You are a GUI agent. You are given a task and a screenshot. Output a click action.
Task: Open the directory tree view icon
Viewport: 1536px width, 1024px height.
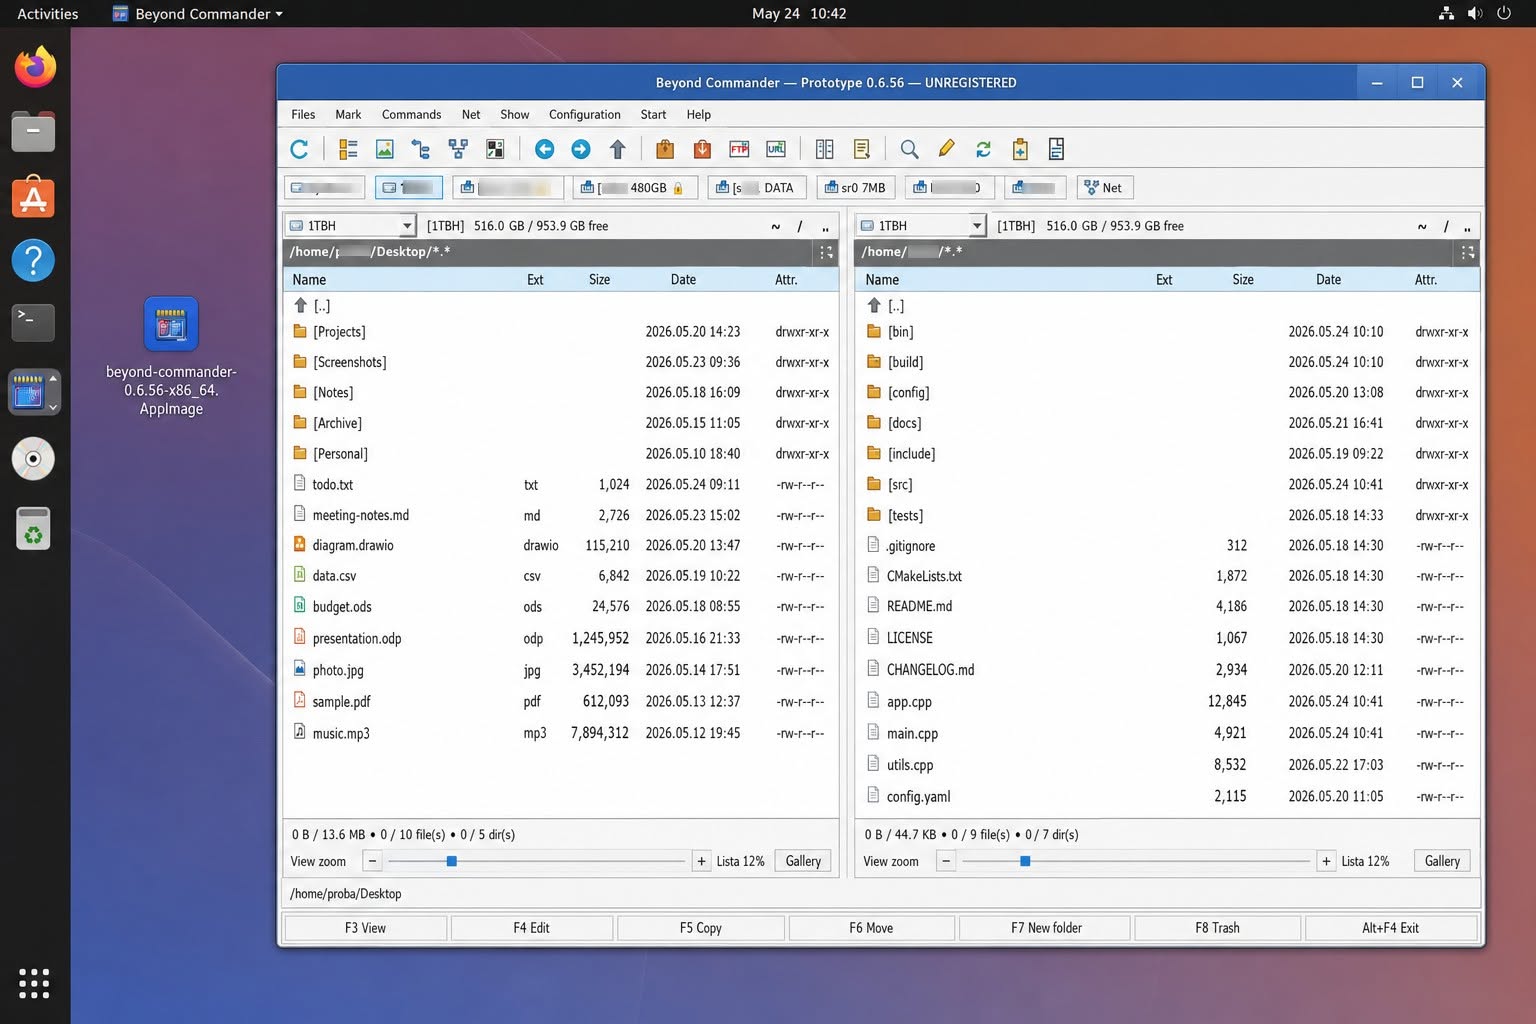pyautogui.click(x=421, y=150)
